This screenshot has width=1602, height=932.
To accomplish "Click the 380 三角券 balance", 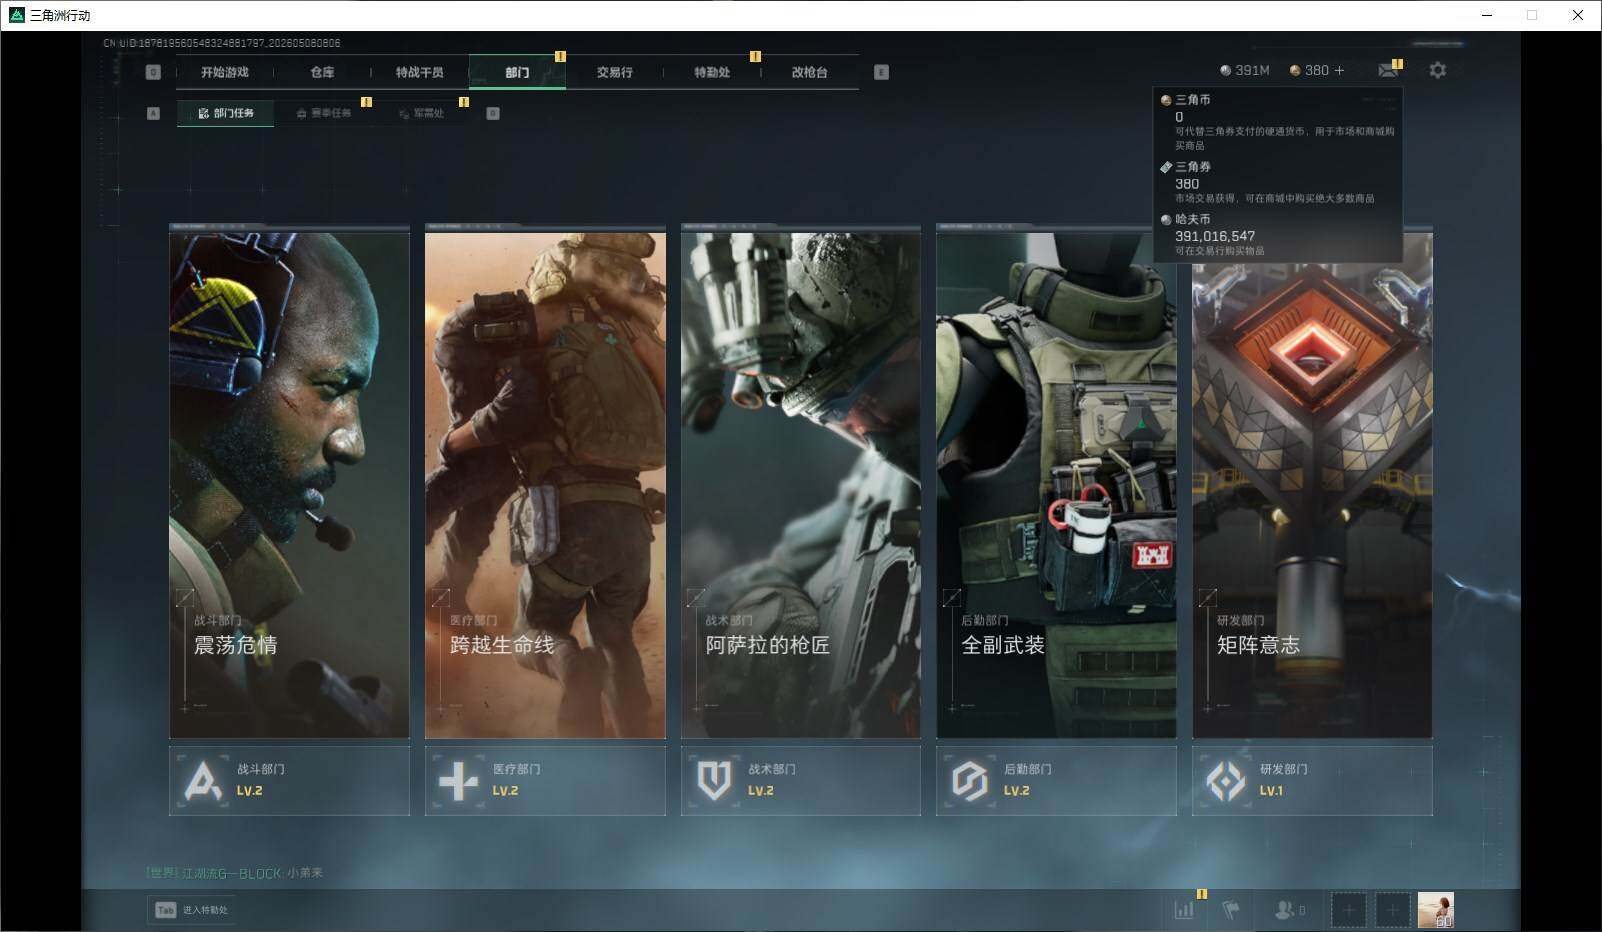I will point(1309,70).
